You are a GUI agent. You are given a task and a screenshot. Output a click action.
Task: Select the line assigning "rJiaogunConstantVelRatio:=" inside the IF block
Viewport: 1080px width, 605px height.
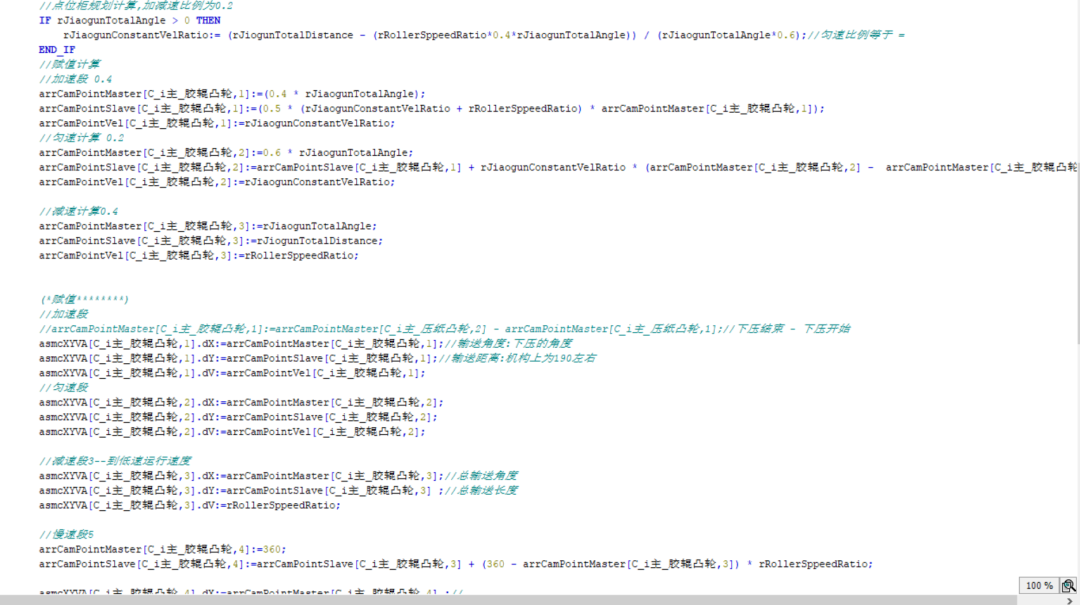[x=484, y=35]
